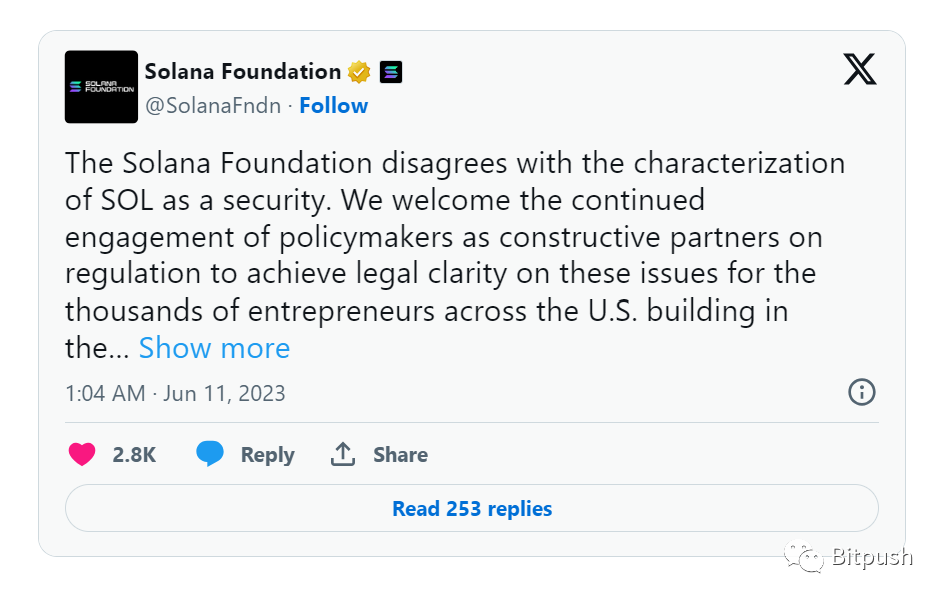Click the blue reply bubble icon
Image resolution: width=944 pixels, height=600 pixels.
(210, 454)
